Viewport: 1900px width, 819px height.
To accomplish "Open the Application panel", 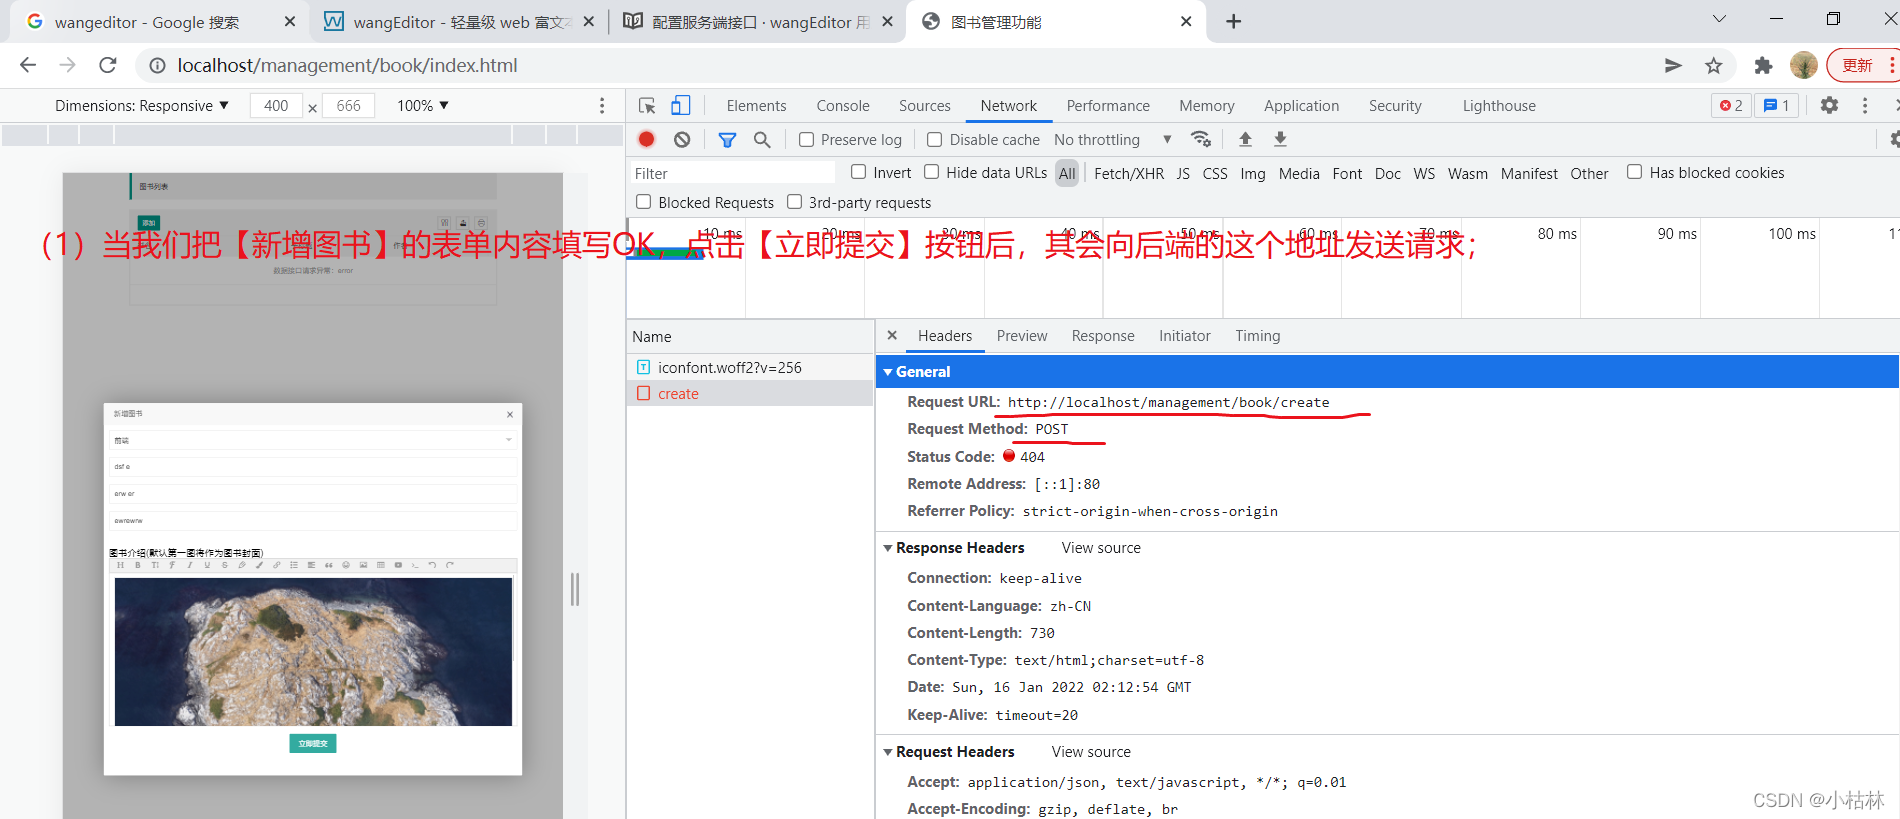I will pyautogui.click(x=1301, y=106).
